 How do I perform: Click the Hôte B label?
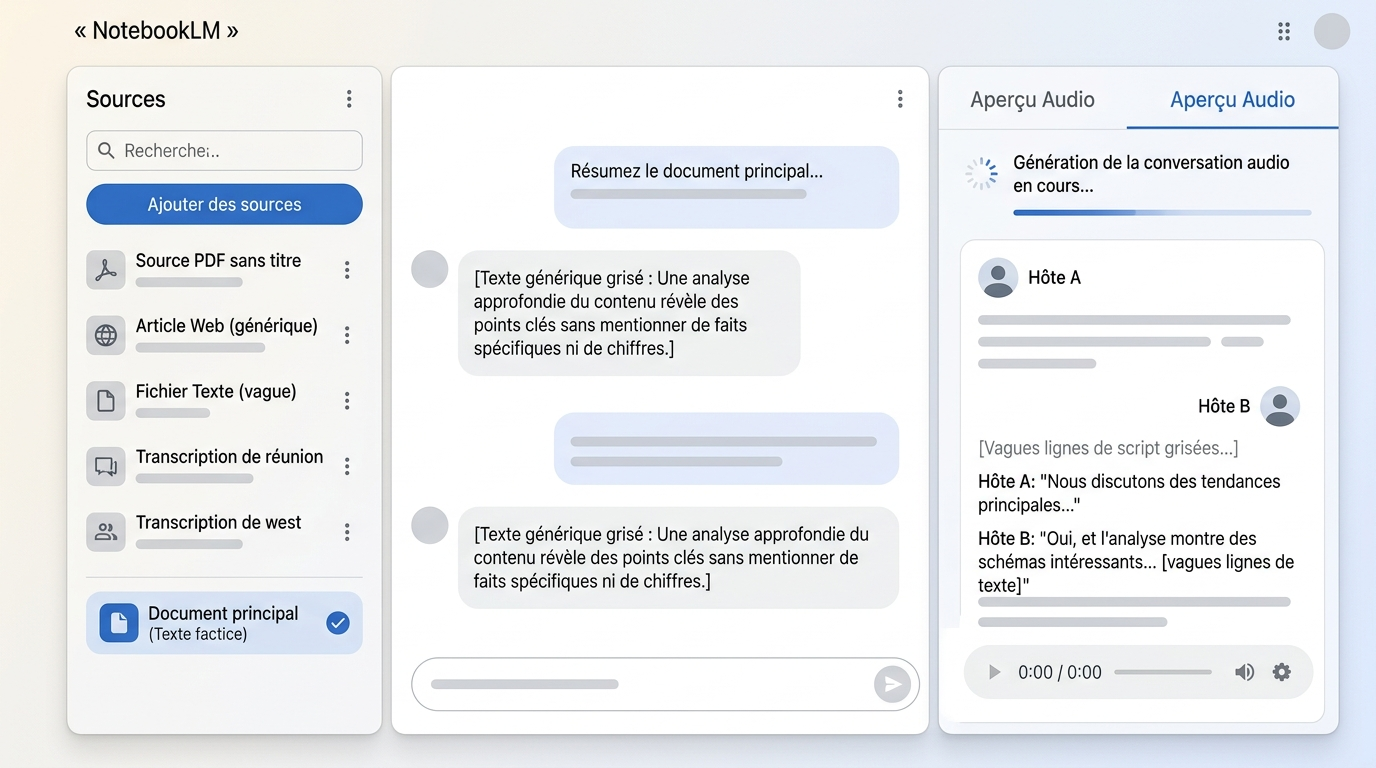coord(1224,406)
